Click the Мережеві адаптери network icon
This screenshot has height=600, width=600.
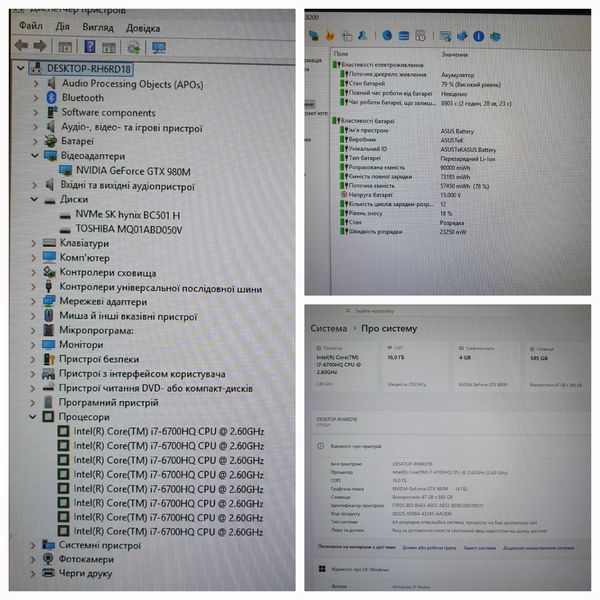[49, 301]
